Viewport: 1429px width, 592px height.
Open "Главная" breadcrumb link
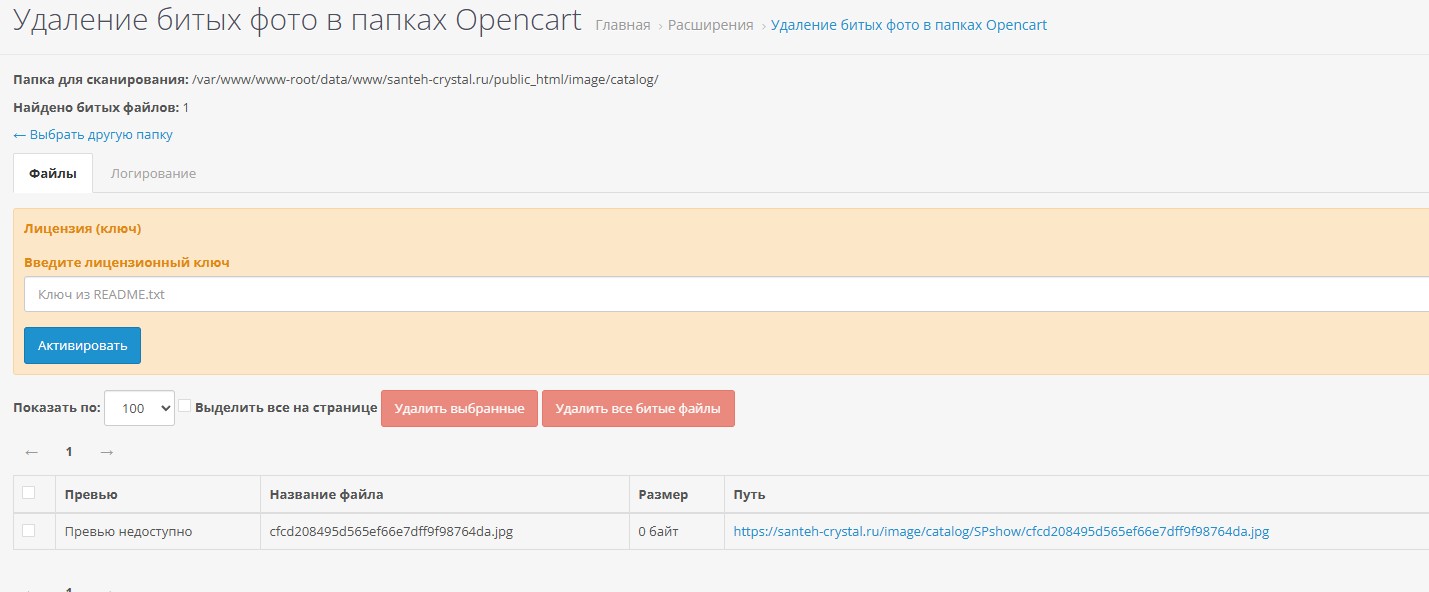coord(622,25)
